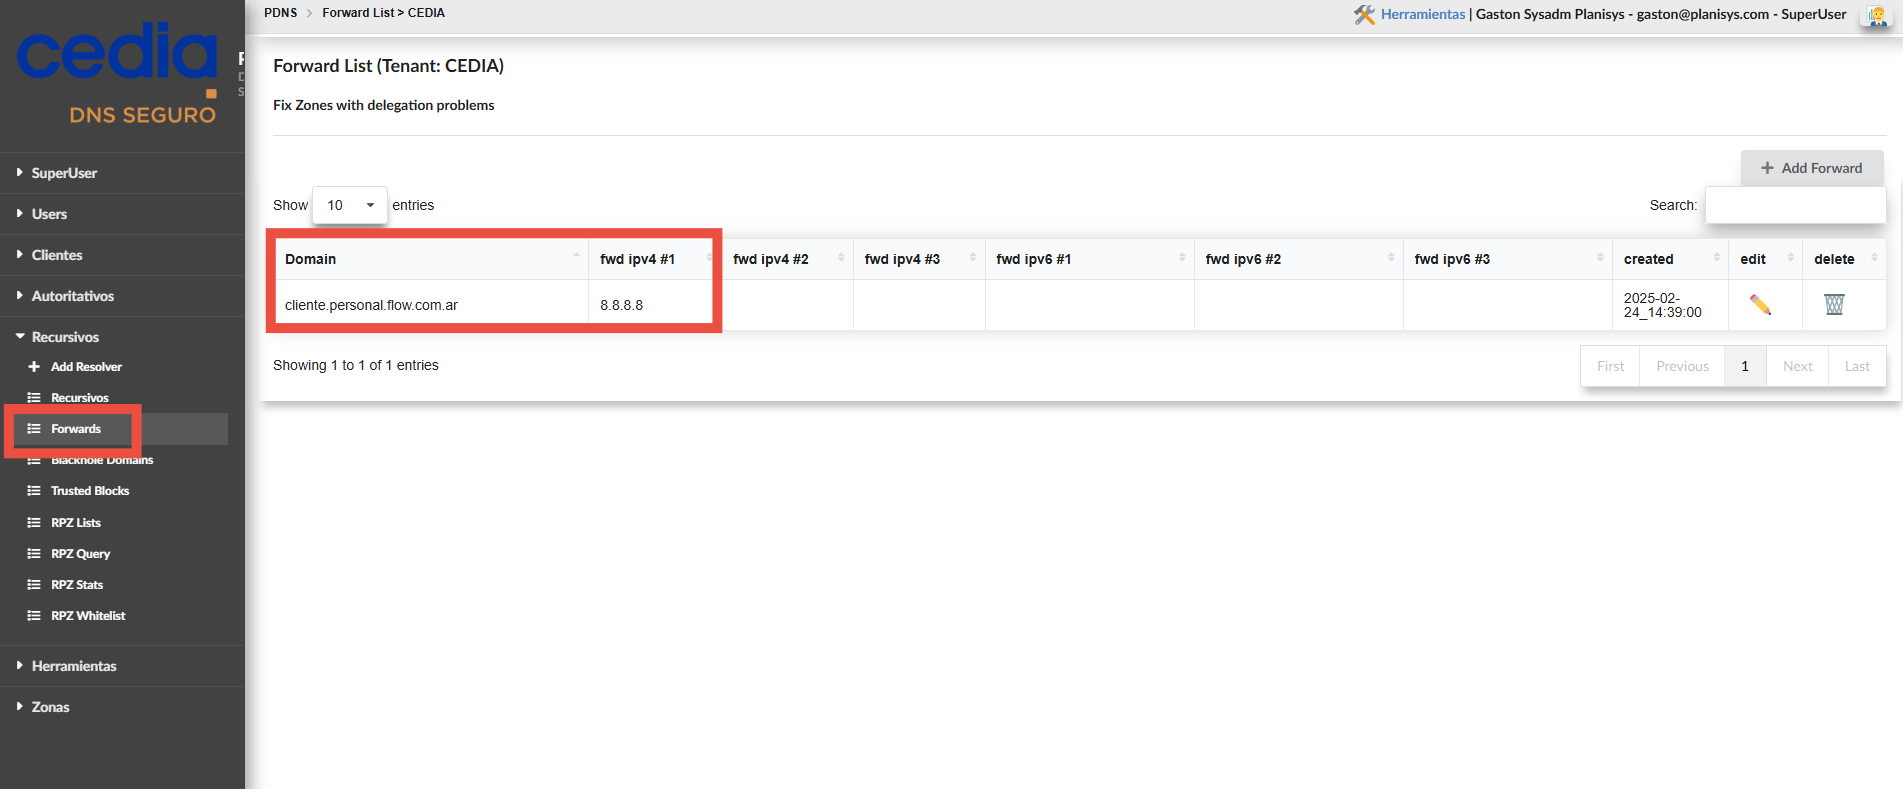The image size is (1903, 789).
Task: Click the trash delete icon in the row
Action: pyautogui.click(x=1833, y=305)
